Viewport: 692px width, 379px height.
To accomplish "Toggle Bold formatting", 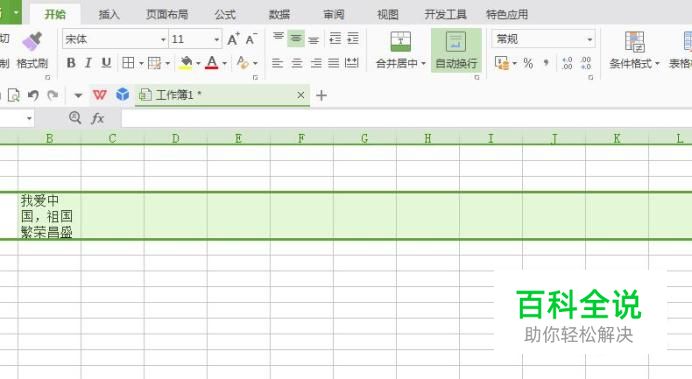I will point(71,63).
